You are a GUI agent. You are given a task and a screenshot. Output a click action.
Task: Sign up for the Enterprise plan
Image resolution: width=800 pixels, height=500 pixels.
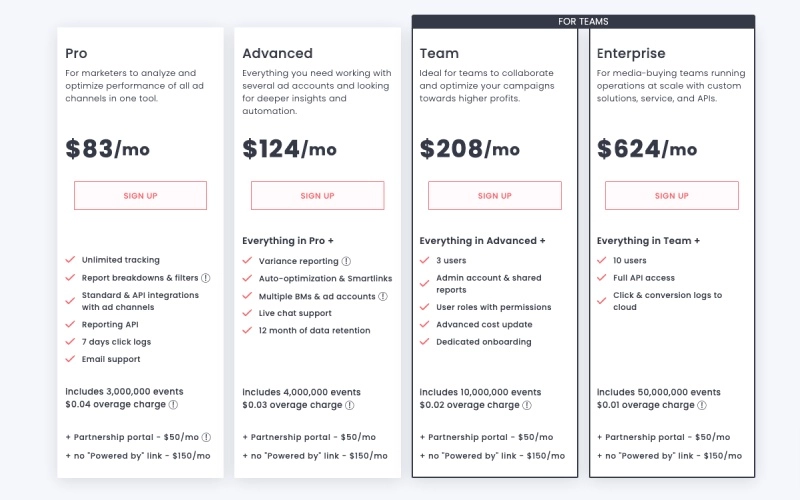[x=671, y=195]
